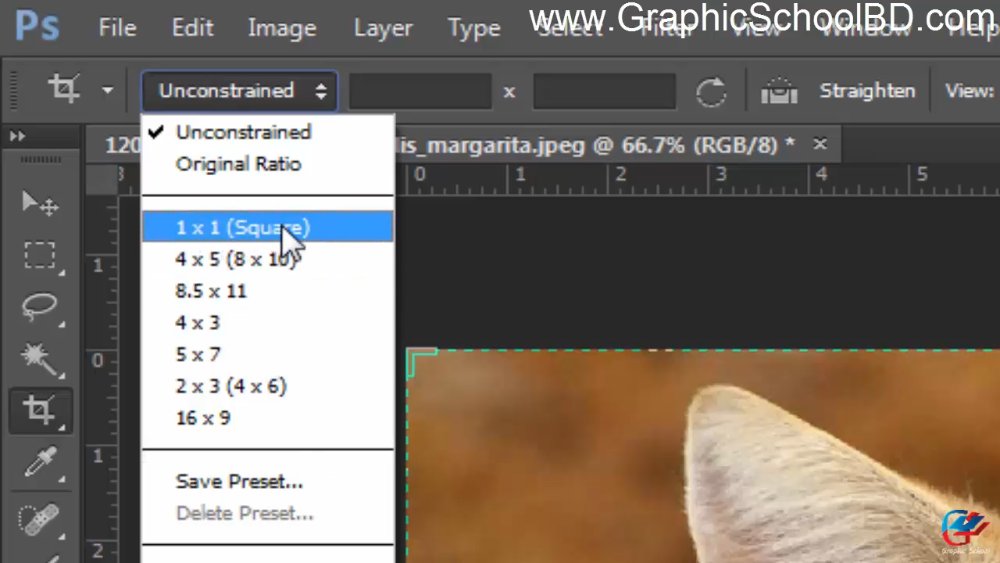The width and height of the screenshot is (1000, 563).
Task: Click the options bar gripper handle
Action: [x=14, y=90]
